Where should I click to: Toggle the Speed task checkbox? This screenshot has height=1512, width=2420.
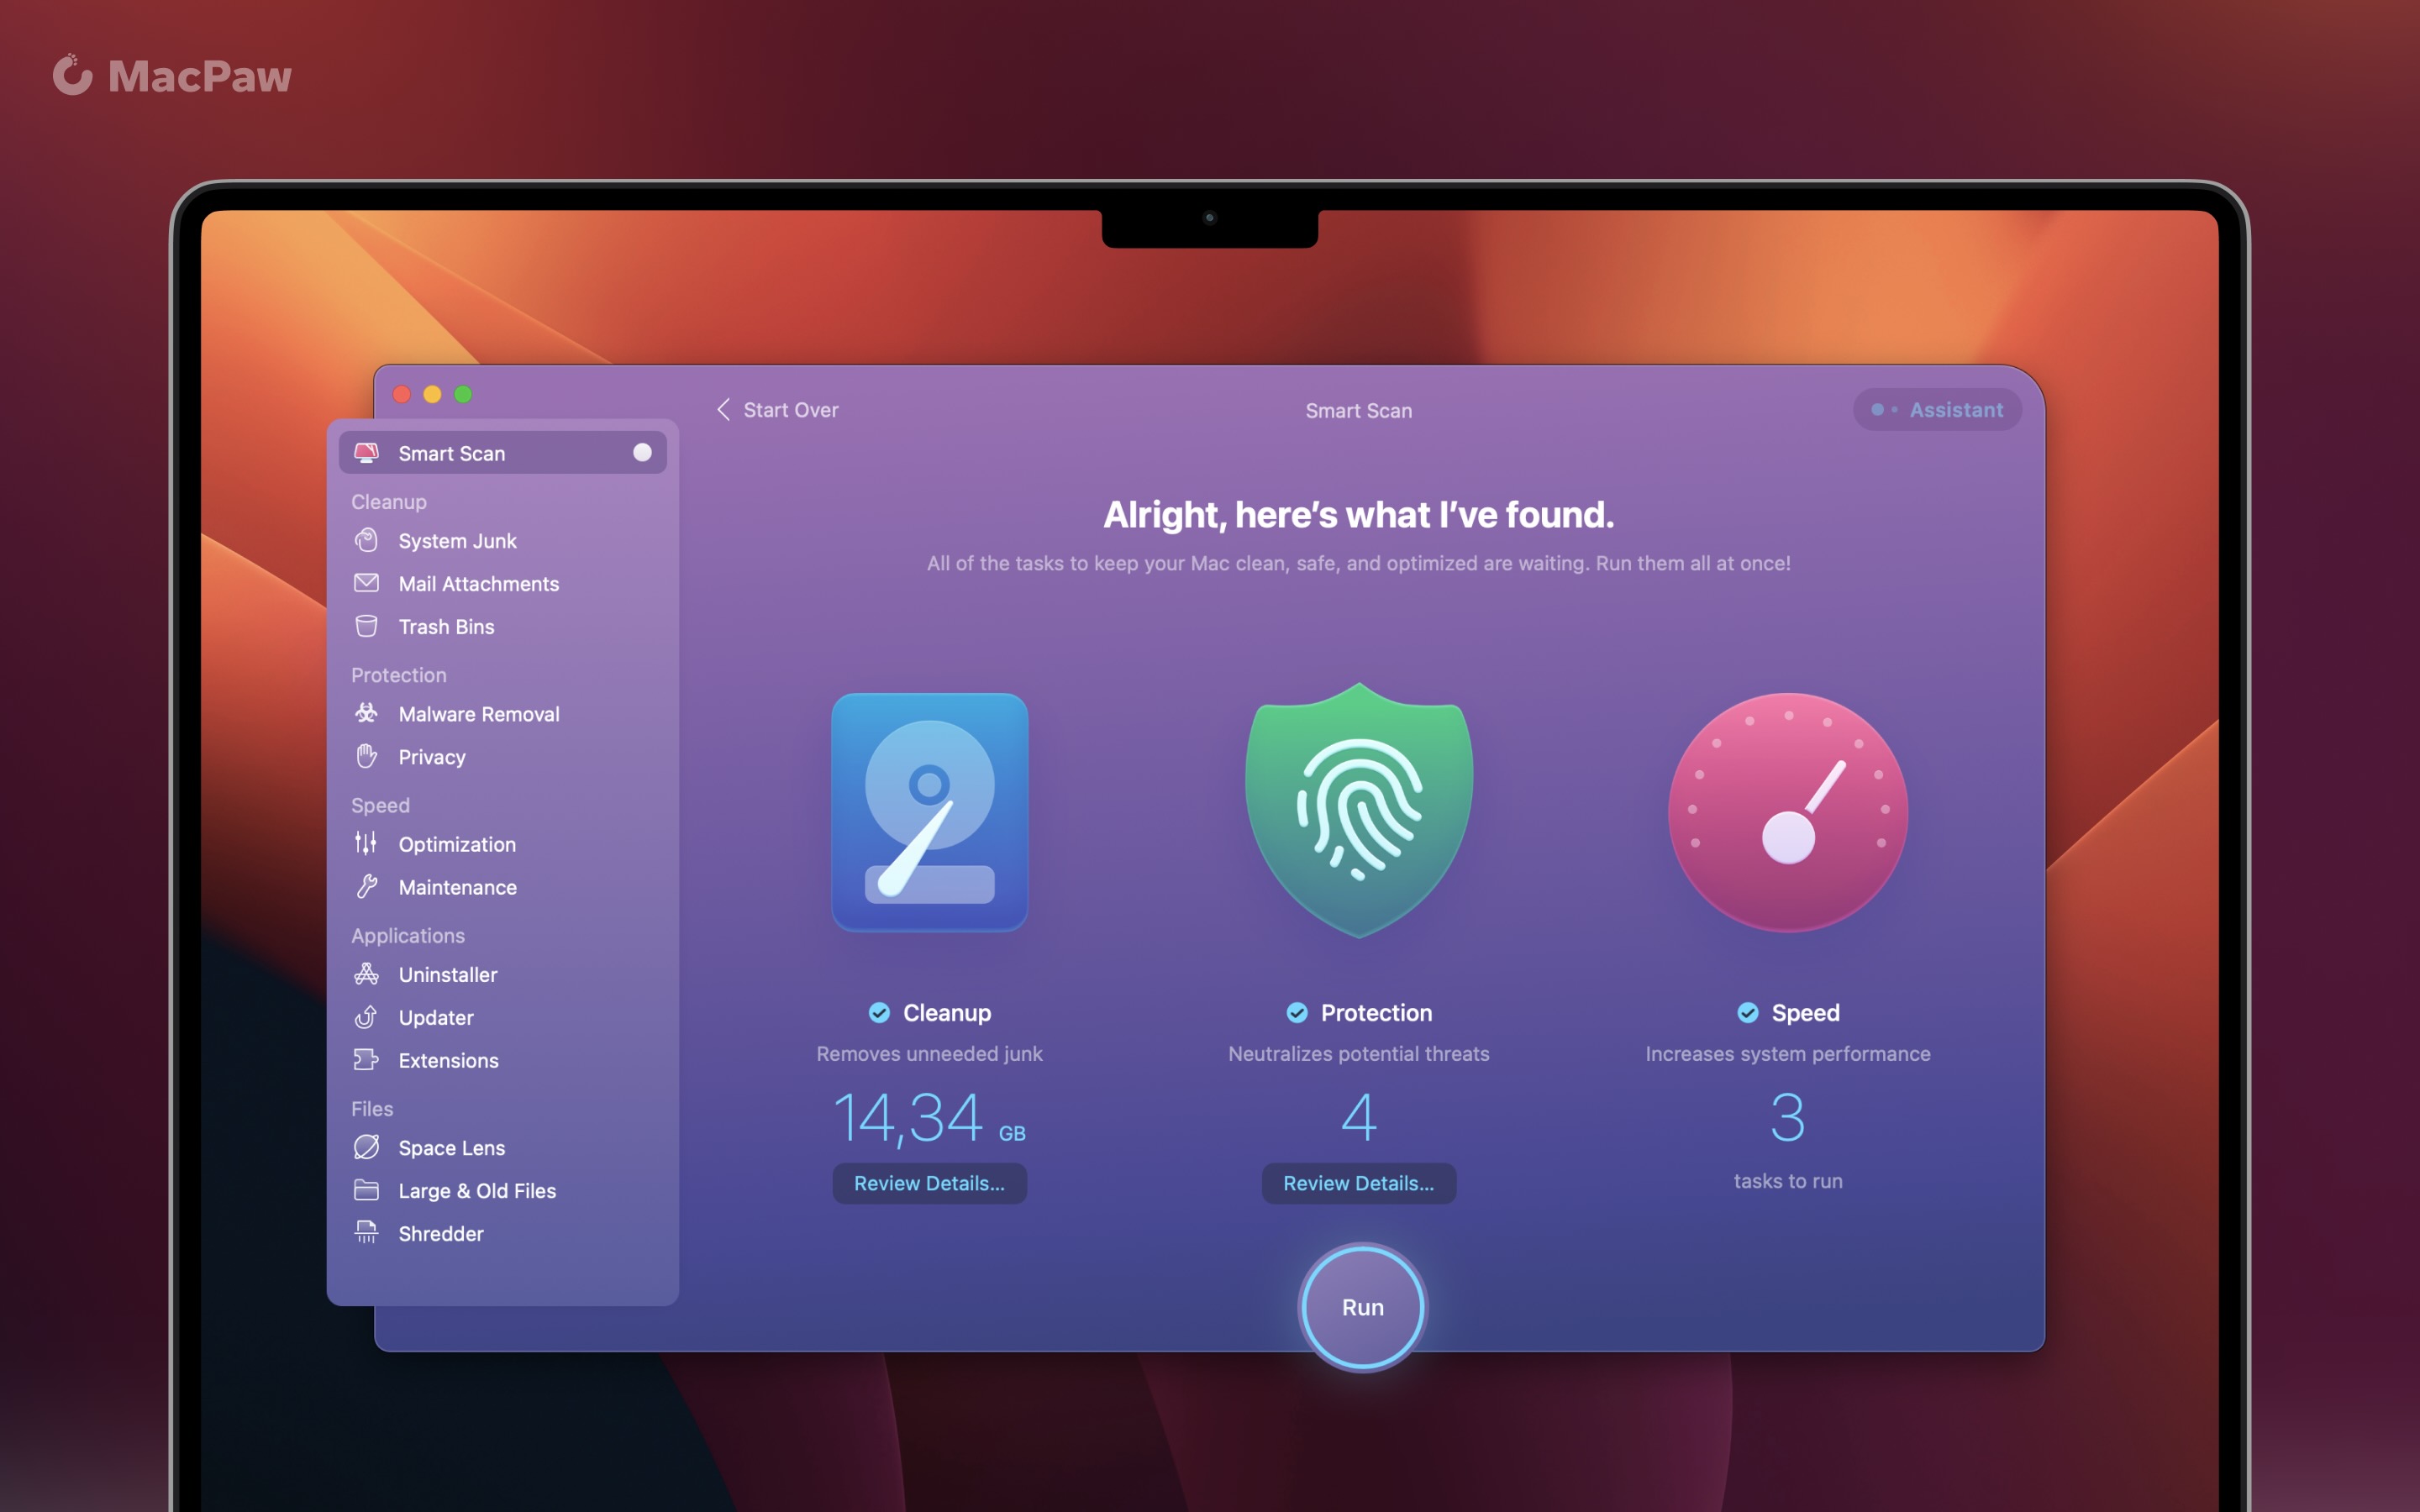(x=1746, y=1011)
